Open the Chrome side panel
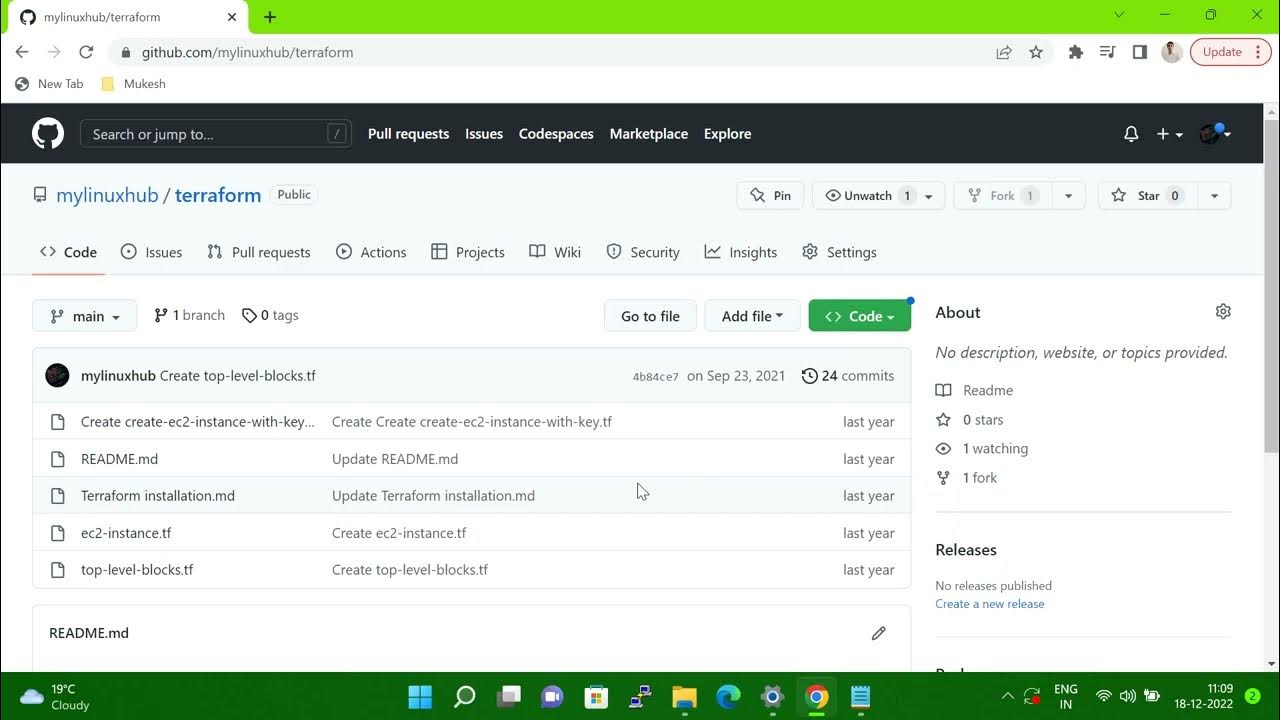This screenshot has height=720, width=1280. point(1139,52)
